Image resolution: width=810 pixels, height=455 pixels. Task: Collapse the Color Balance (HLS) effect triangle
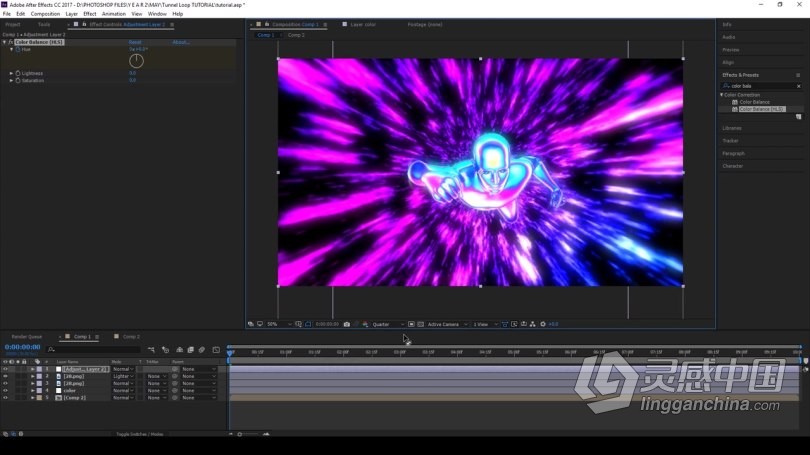click(x=5, y=42)
